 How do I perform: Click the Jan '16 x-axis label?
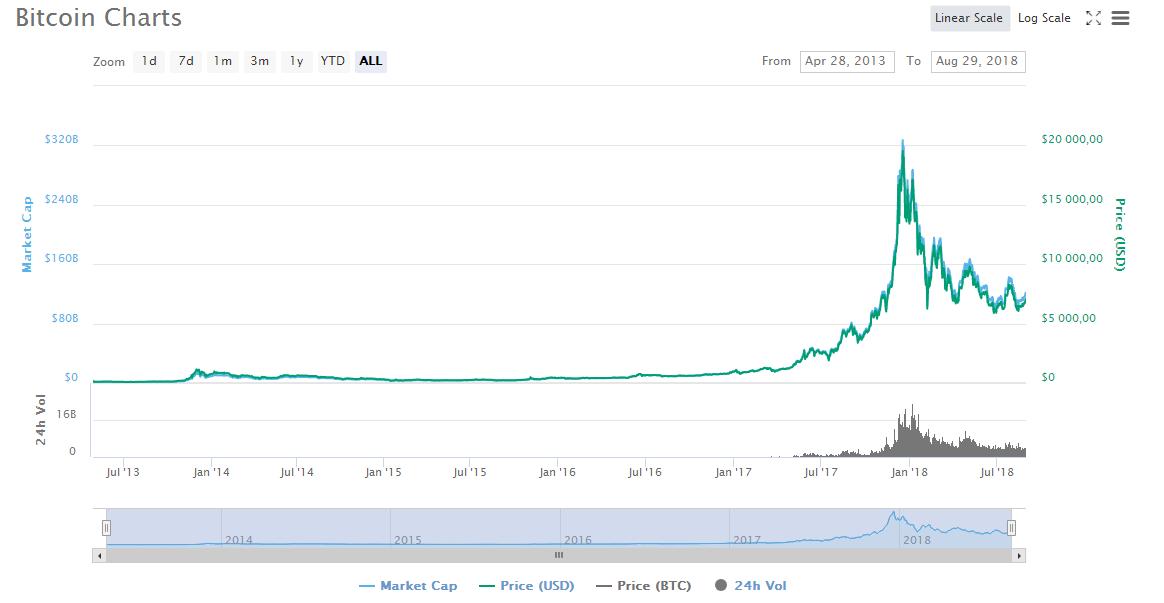click(x=558, y=472)
